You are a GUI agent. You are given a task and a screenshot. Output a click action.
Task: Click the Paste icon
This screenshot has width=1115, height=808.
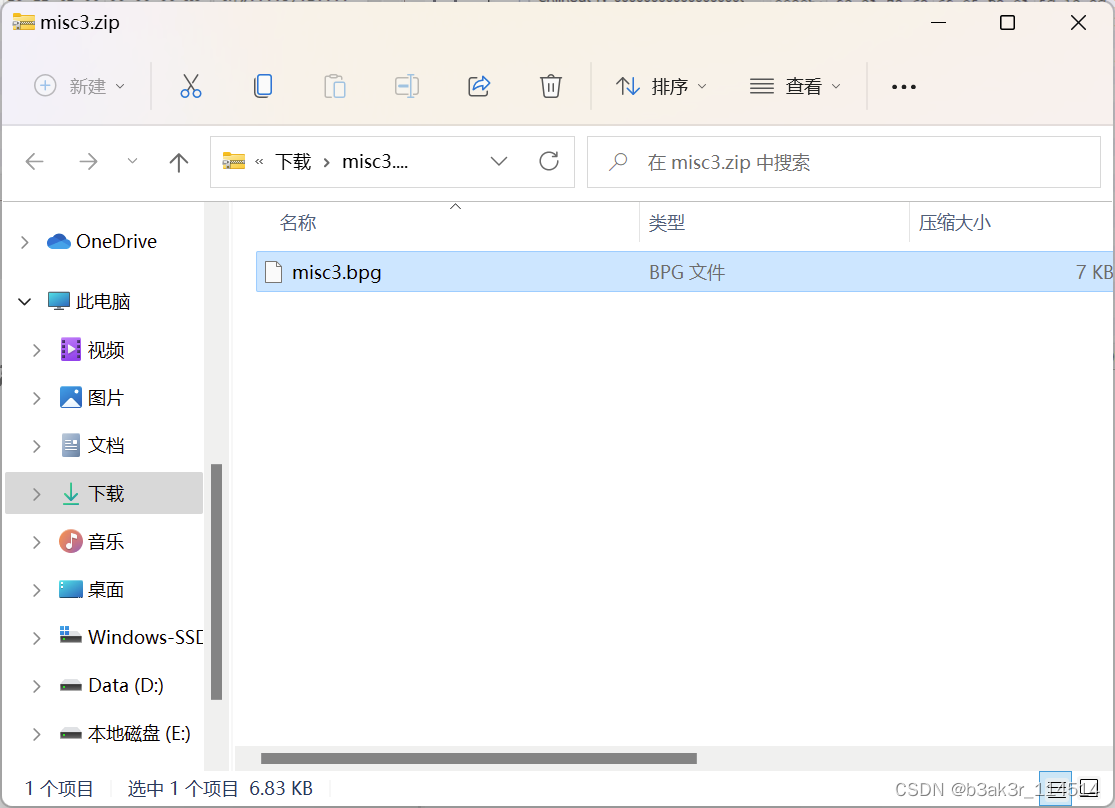point(335,86)
